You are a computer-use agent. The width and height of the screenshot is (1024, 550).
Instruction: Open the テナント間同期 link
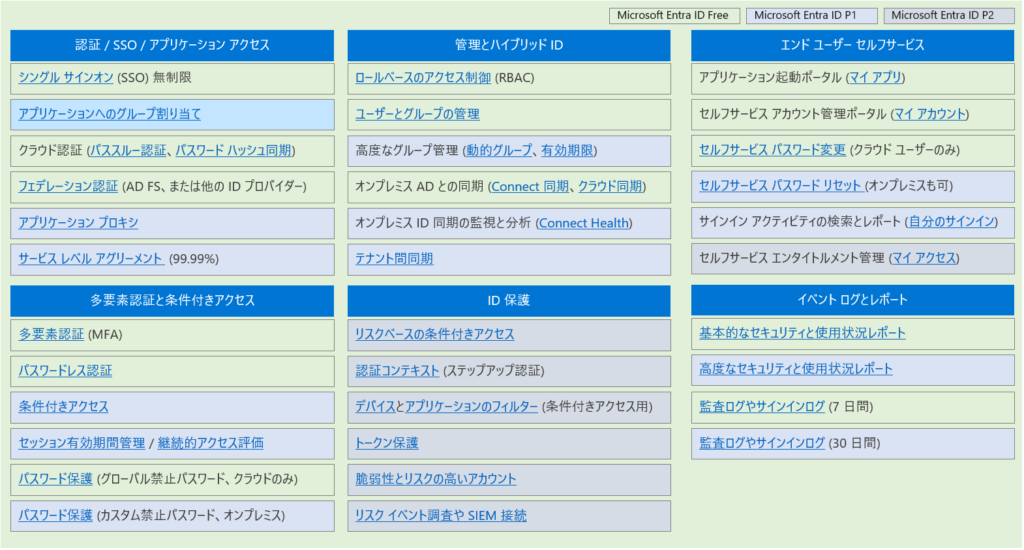[x=394, y=259]
